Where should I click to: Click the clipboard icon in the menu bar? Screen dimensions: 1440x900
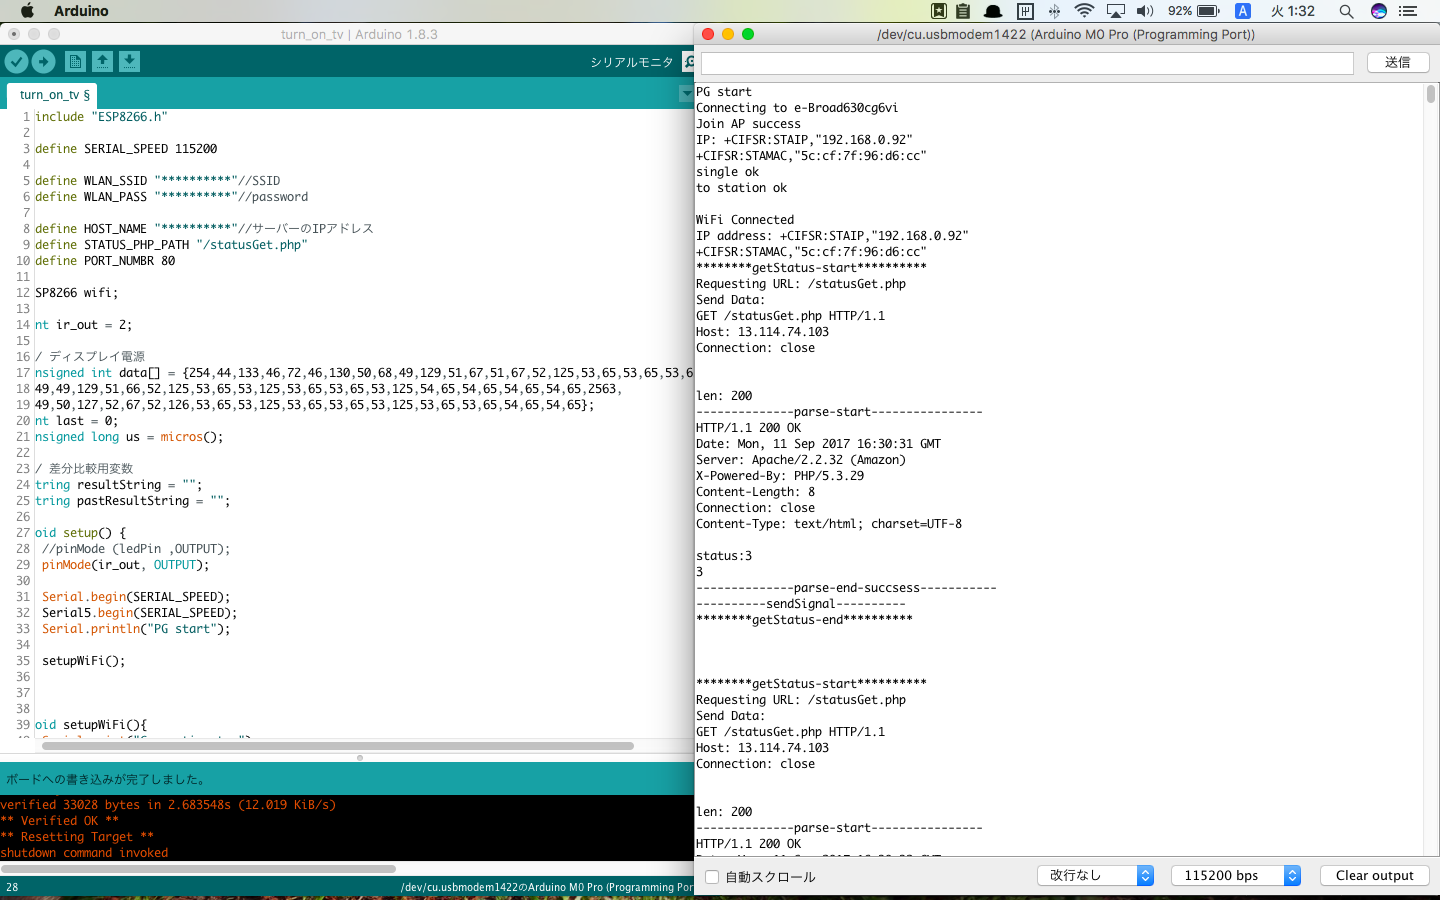(x=963, y=11)
